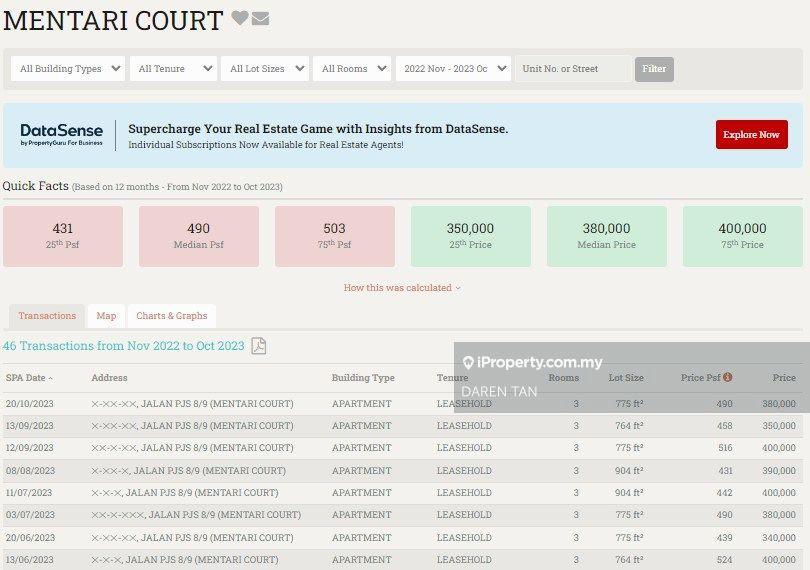810x570 pixels.
Task: Click the Median Price 380,000 tile
Action: click(x=606, y=236)
